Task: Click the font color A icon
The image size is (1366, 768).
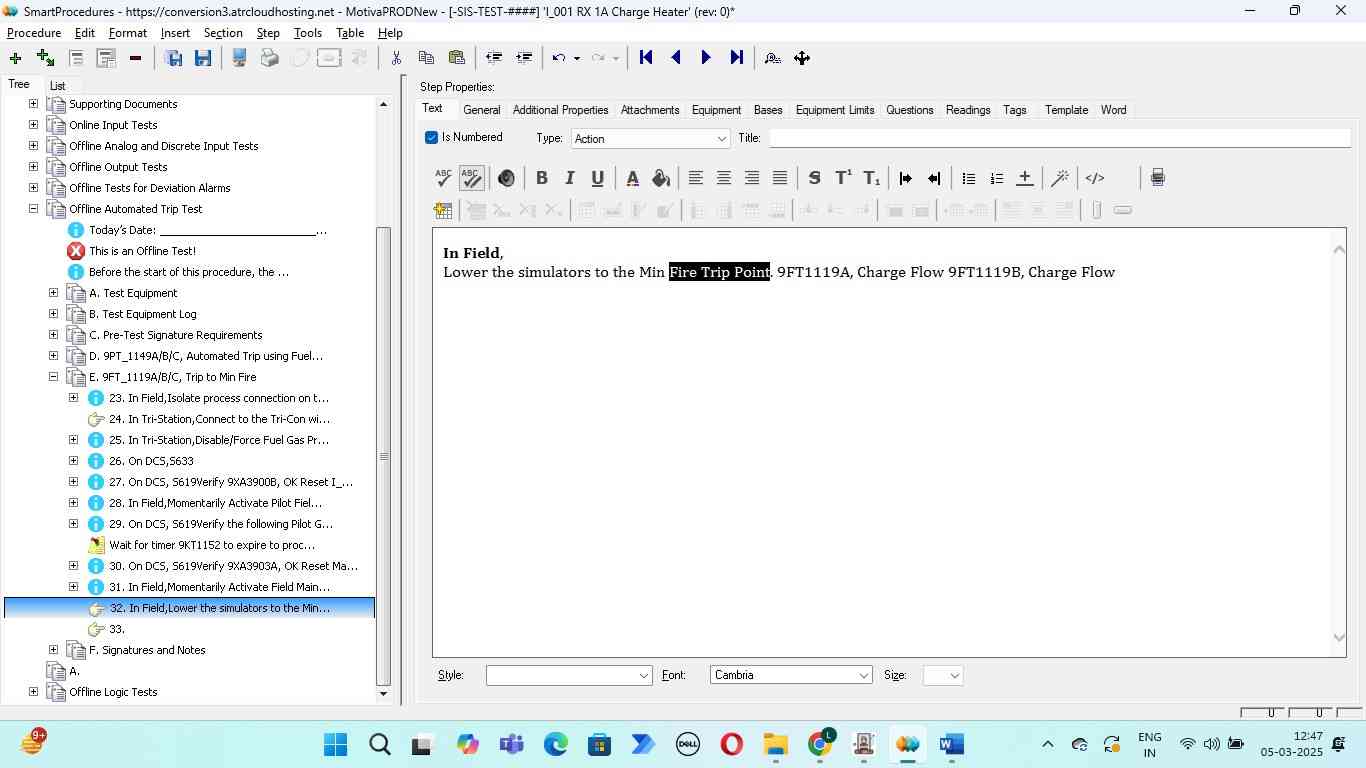Action: tap(632, 178)
